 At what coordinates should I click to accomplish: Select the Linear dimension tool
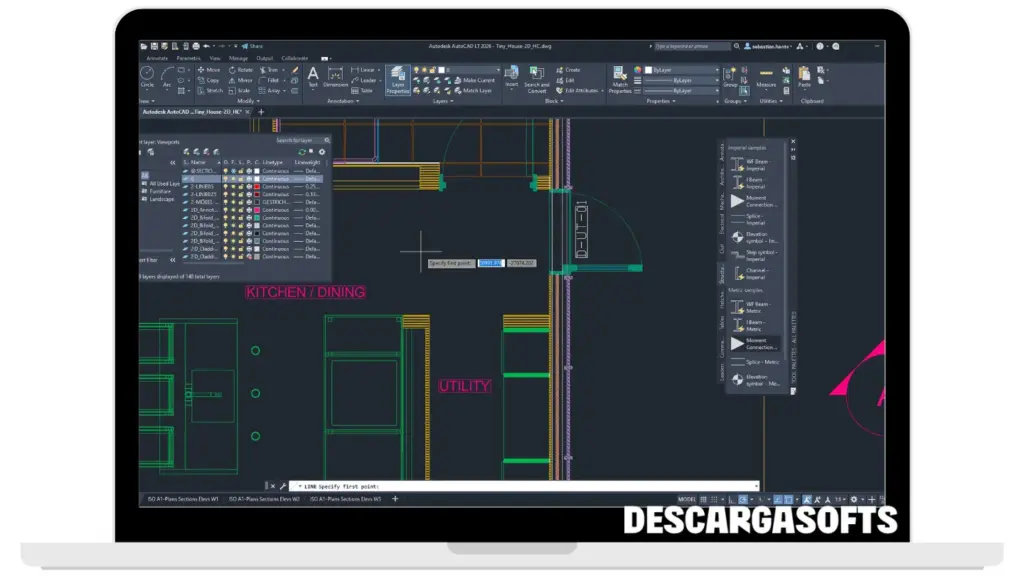(x=364, y=70)
